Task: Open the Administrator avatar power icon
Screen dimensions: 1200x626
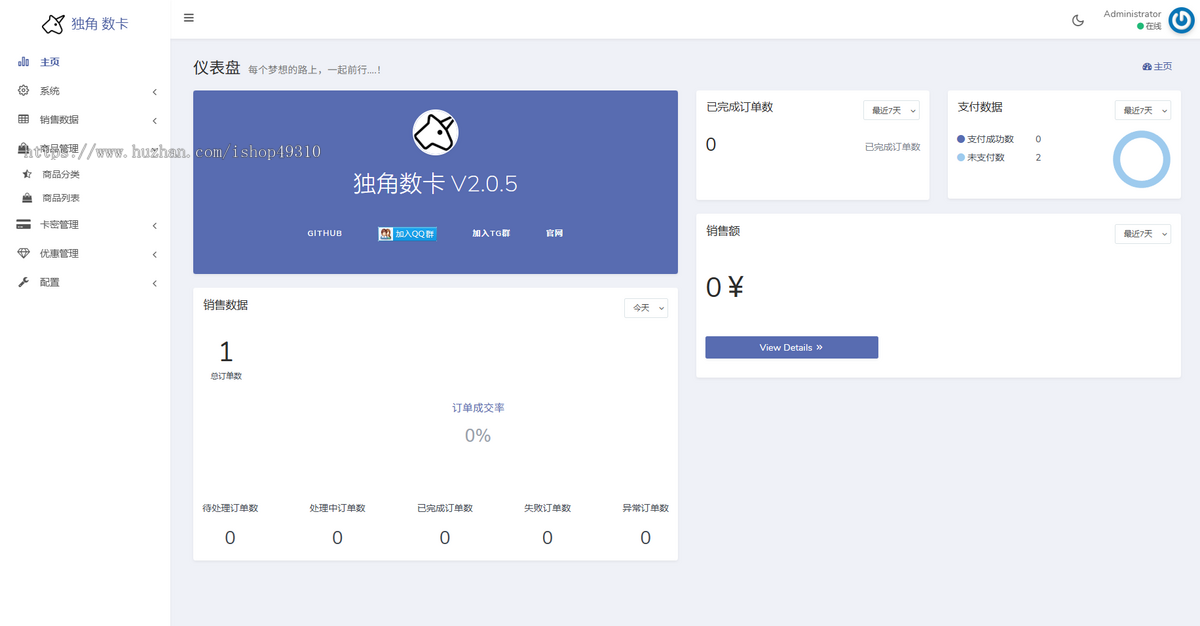Action: click(x=1182, y=20)
